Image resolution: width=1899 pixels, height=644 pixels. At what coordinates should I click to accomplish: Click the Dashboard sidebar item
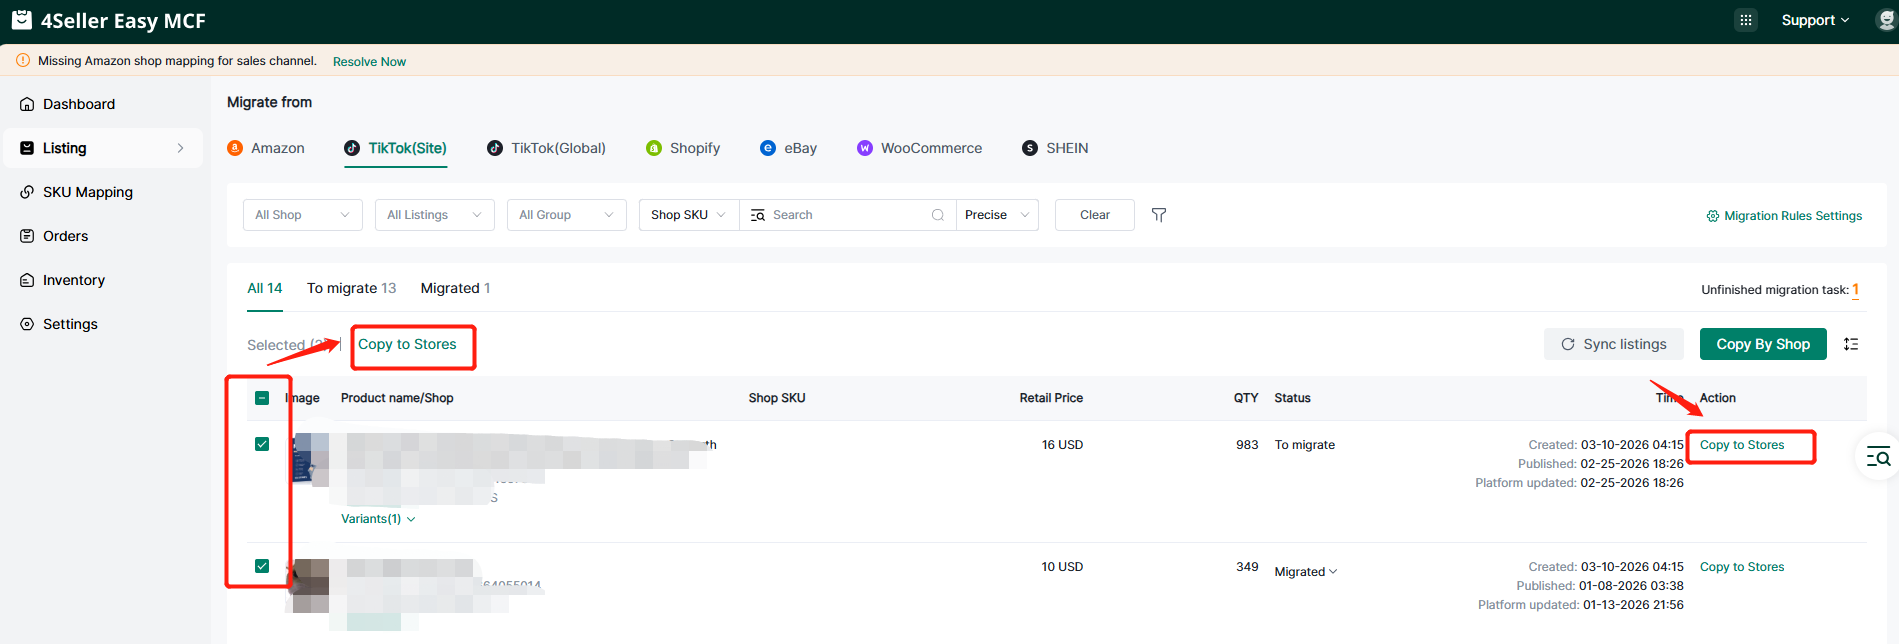click(x=79, y=104)
